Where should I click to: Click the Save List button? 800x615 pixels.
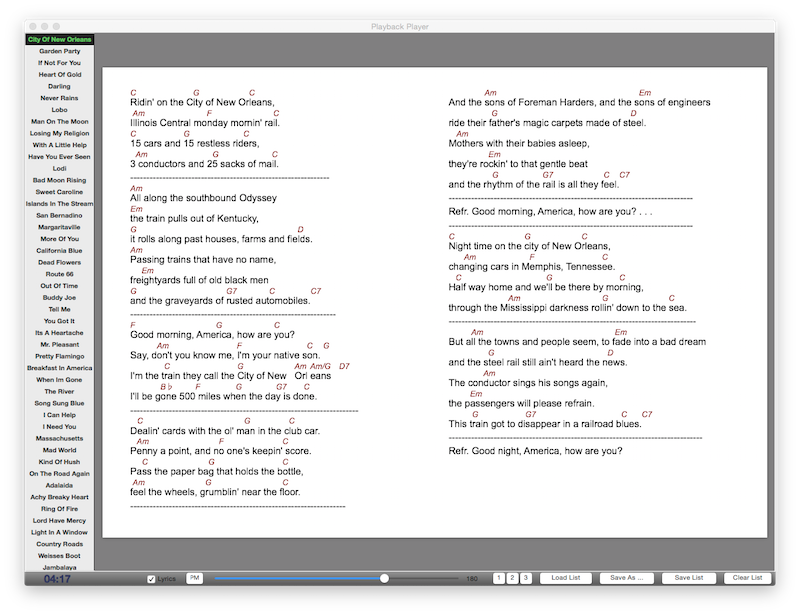[689, 578]
